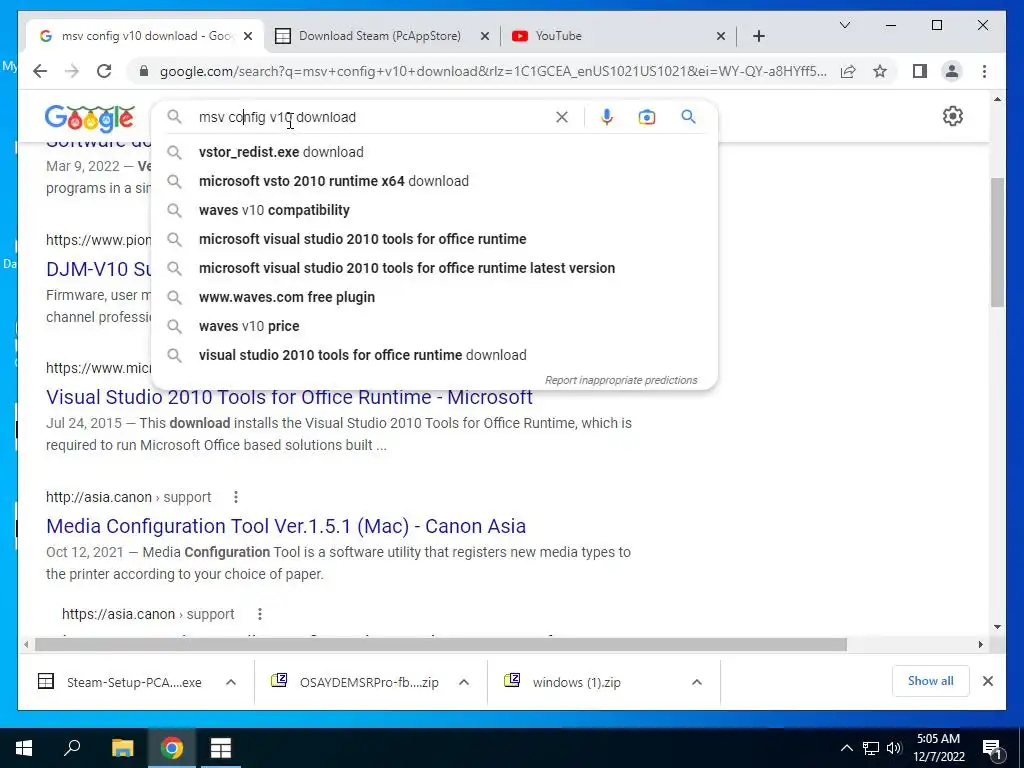Screen dimensions: 1024x768
Task: Close the Download Steam tab
Action: click(485, 36)
